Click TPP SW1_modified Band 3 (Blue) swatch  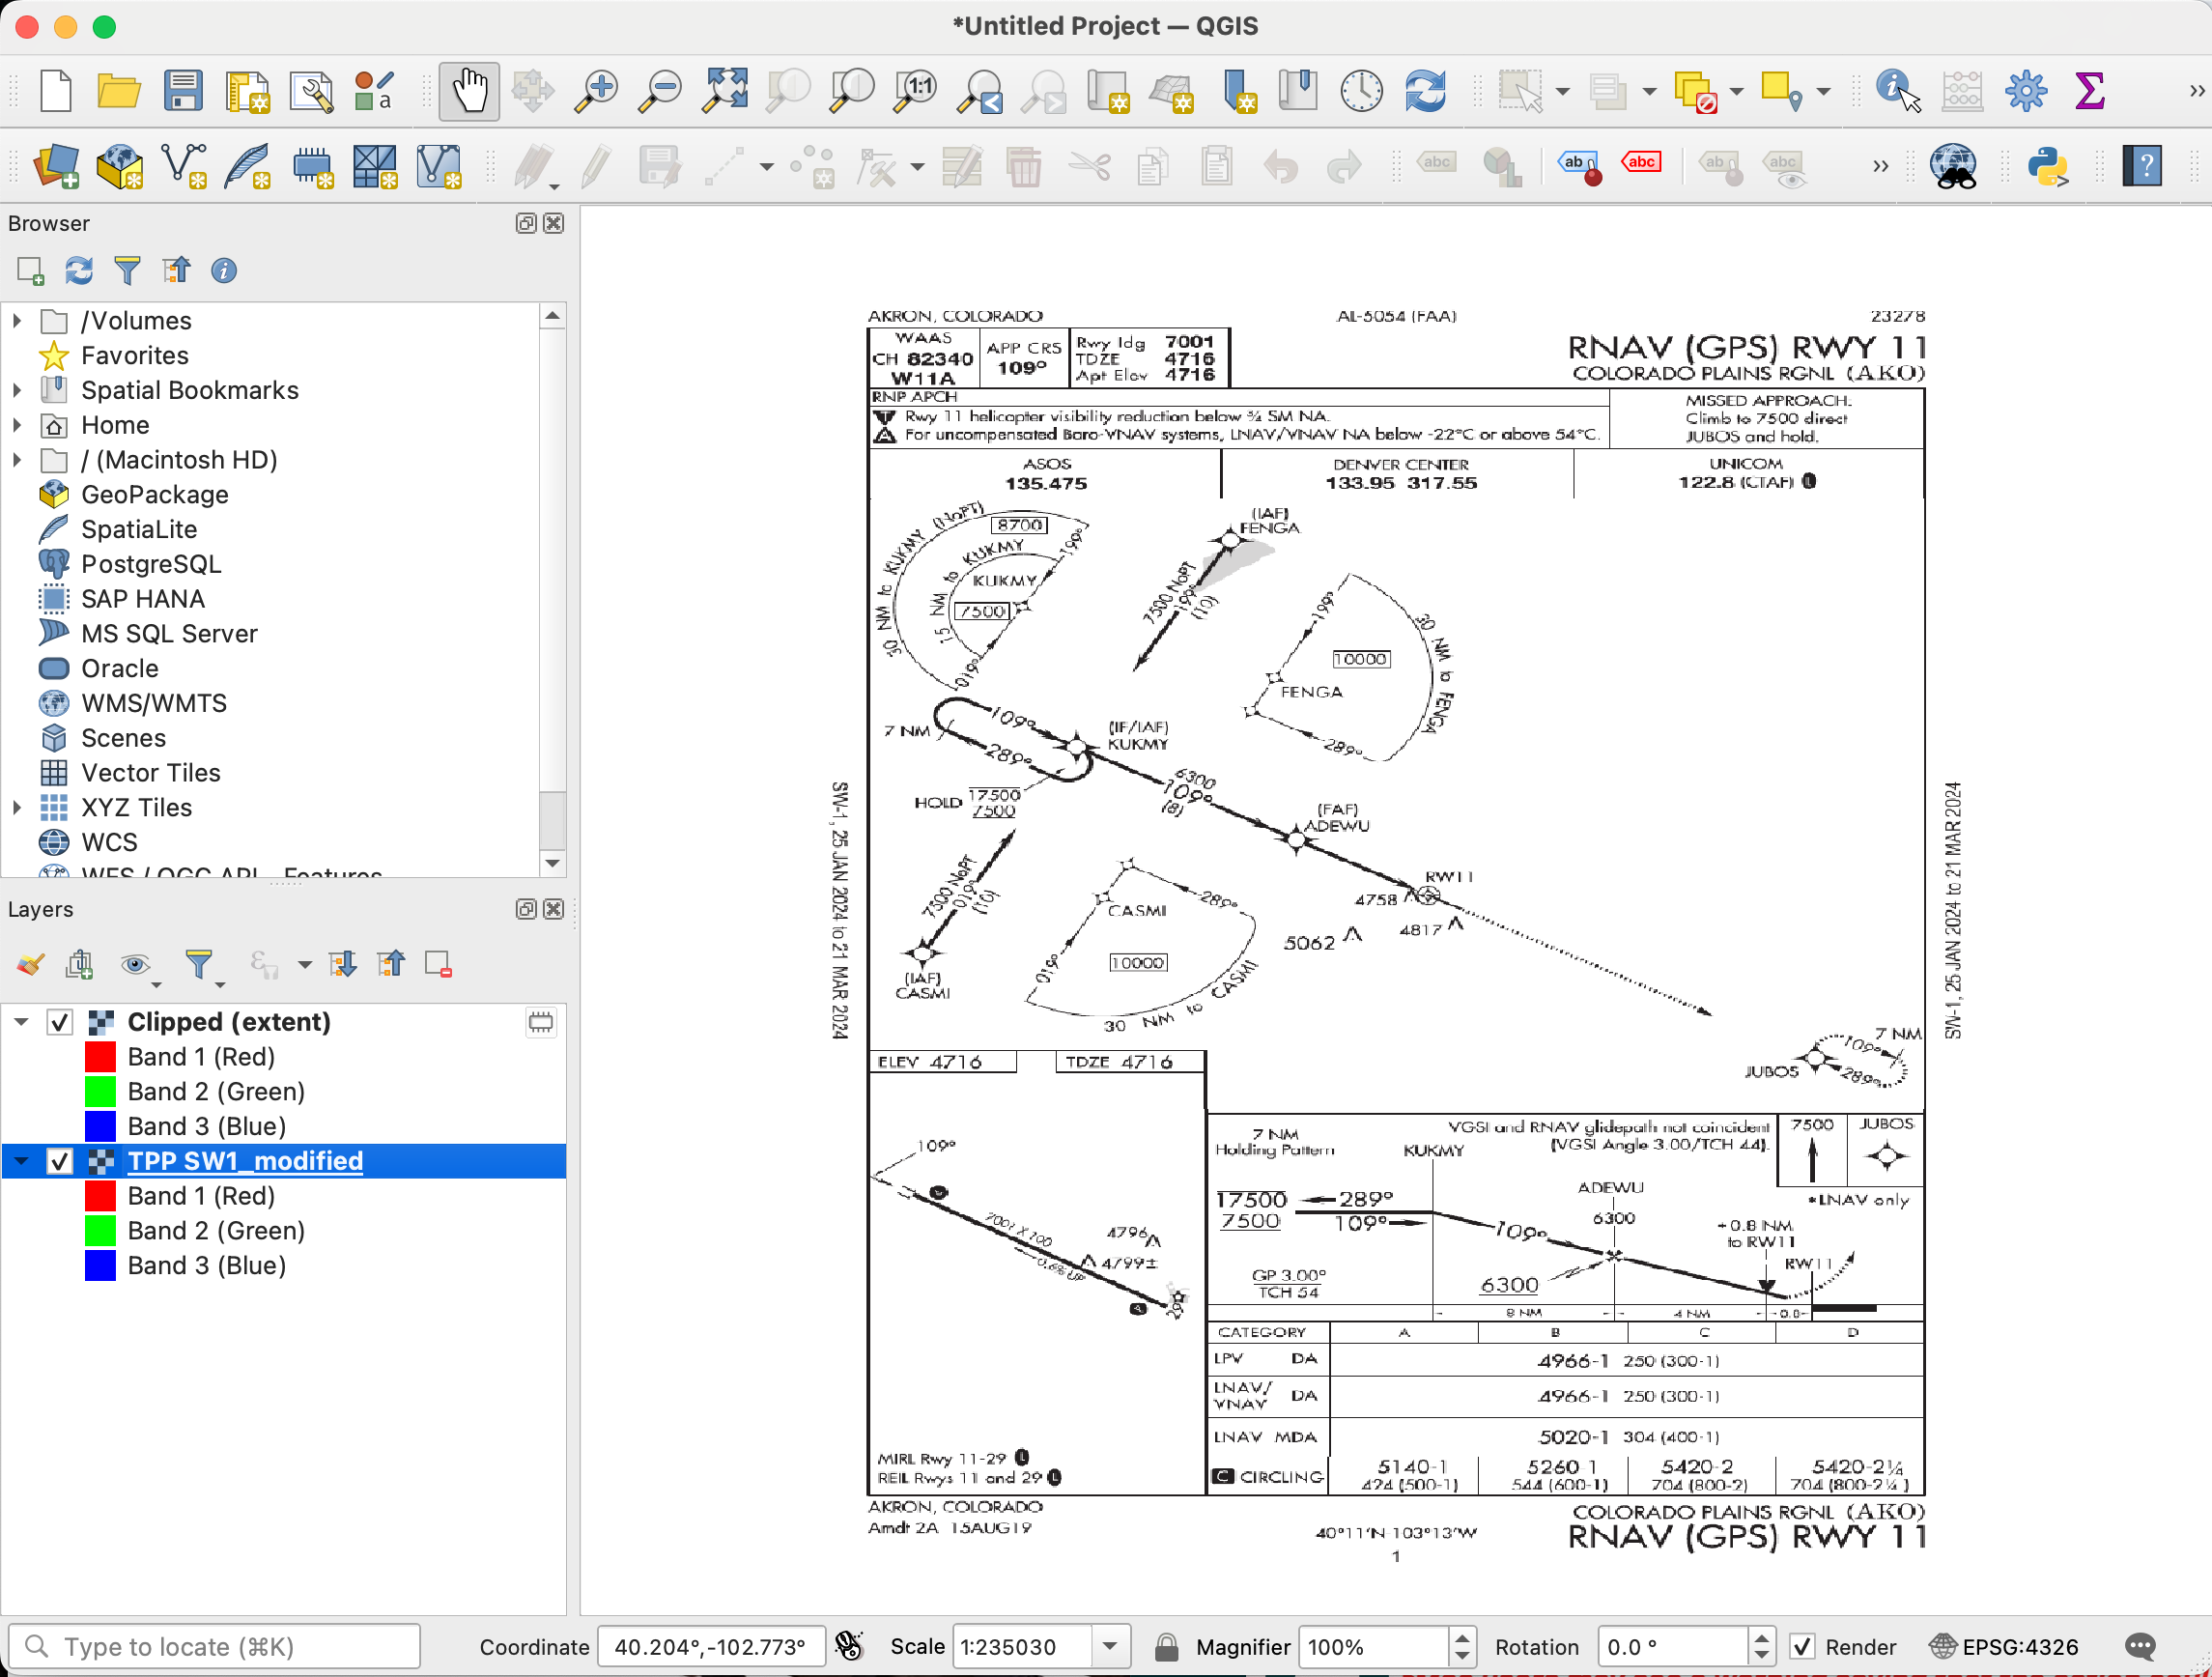[100, 1266]
